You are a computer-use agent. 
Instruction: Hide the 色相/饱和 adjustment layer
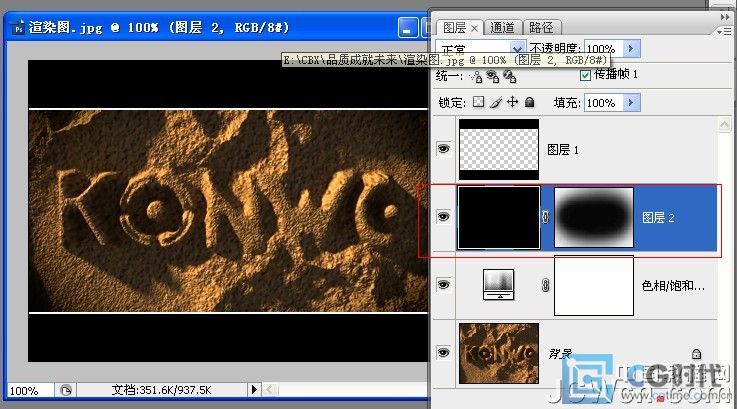443,284
